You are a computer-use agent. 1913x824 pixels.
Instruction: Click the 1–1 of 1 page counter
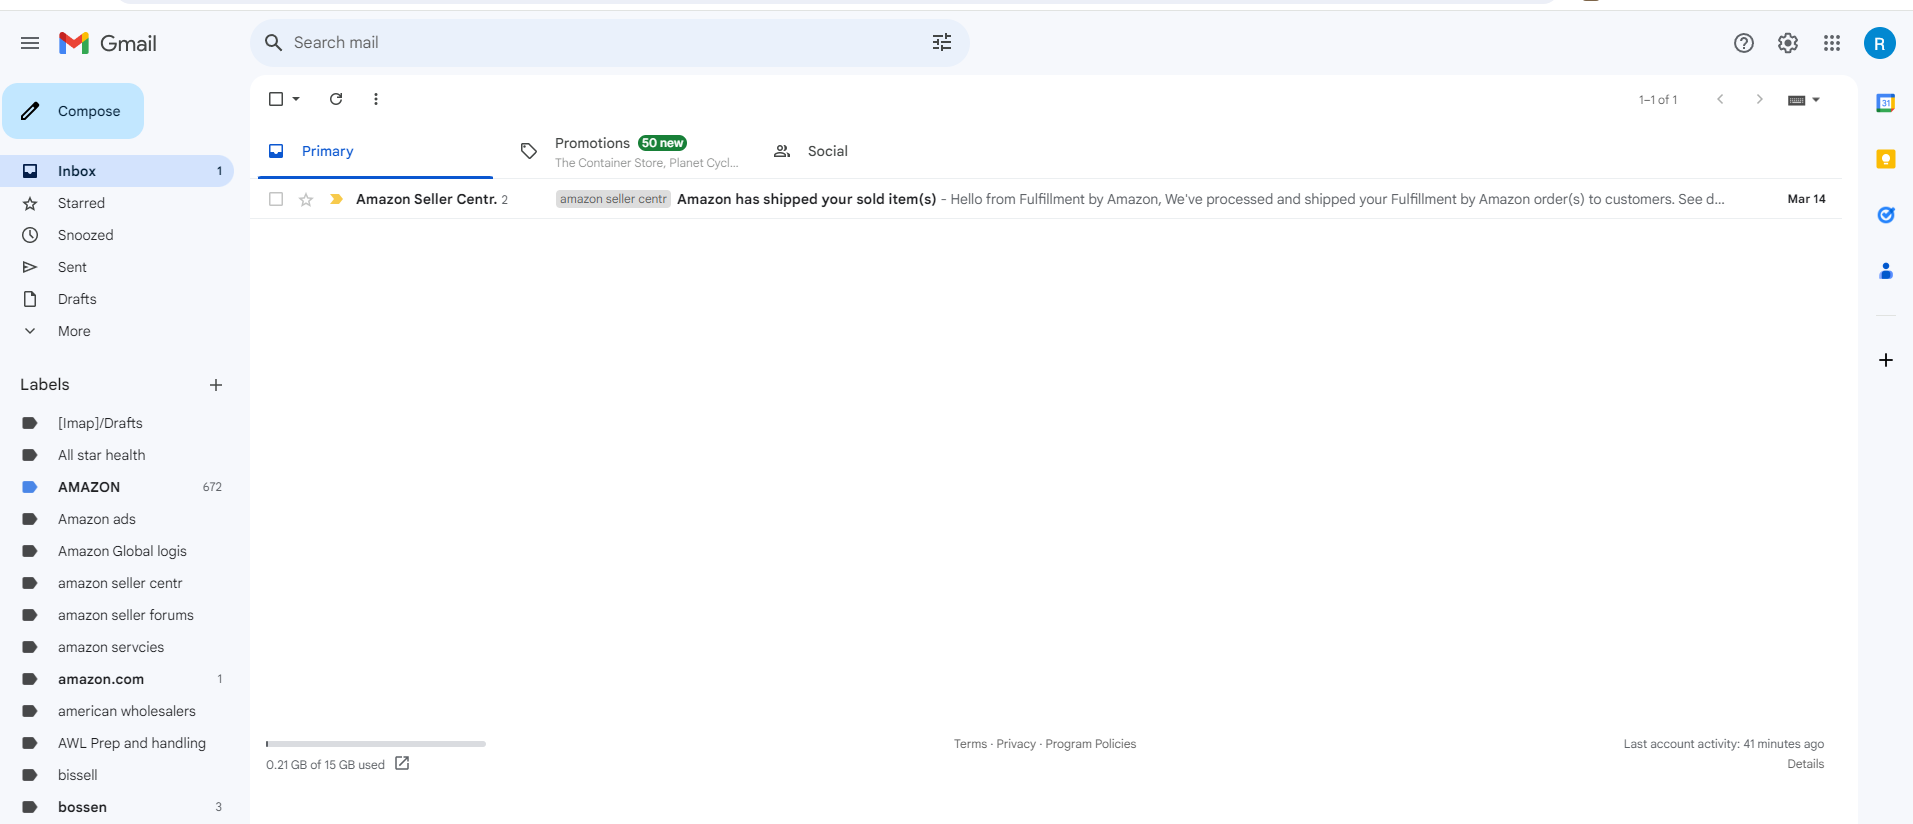coord(1658,100)
